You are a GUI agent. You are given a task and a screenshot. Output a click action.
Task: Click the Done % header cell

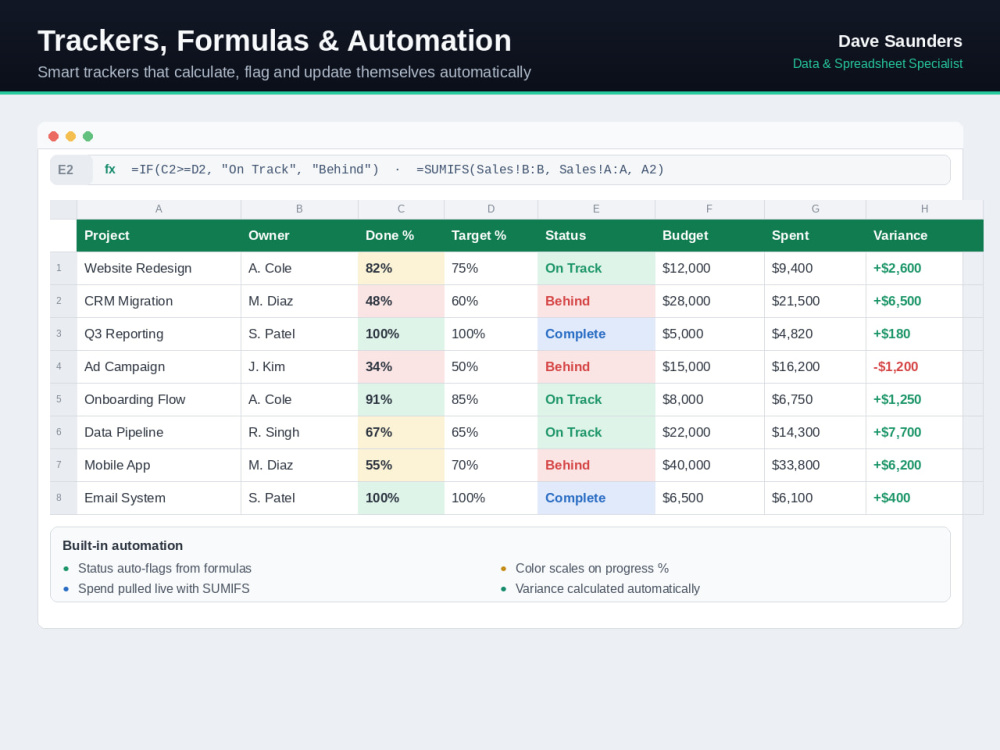[x=401, y=235]
